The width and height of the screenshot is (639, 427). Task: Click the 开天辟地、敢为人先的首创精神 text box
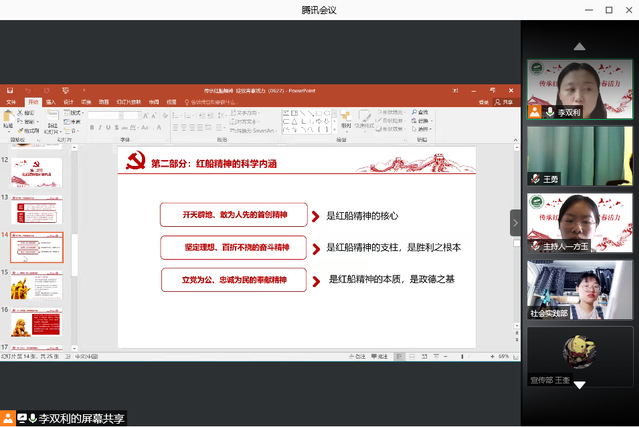(235, 215)
